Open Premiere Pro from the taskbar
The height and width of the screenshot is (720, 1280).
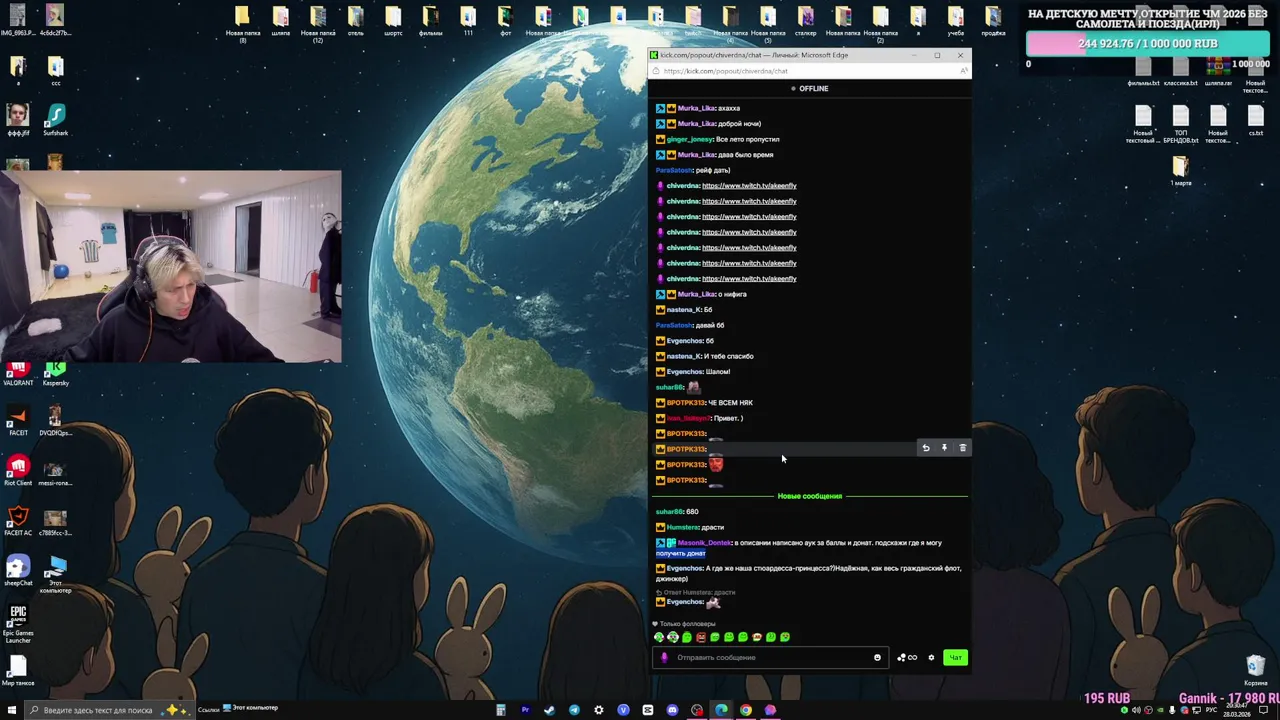(x=525, y=710)
